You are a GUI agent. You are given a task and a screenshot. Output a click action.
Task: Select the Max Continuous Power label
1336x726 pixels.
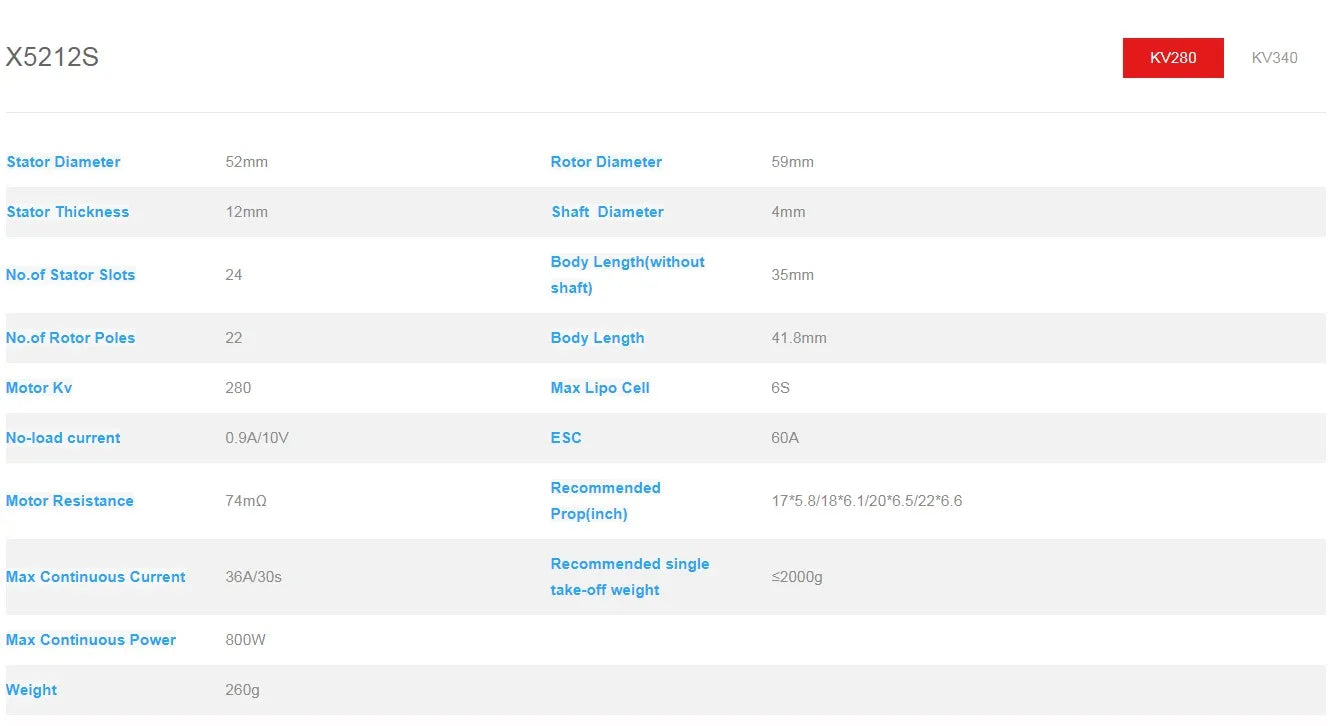pyautogui.click(x=90, y=640)
